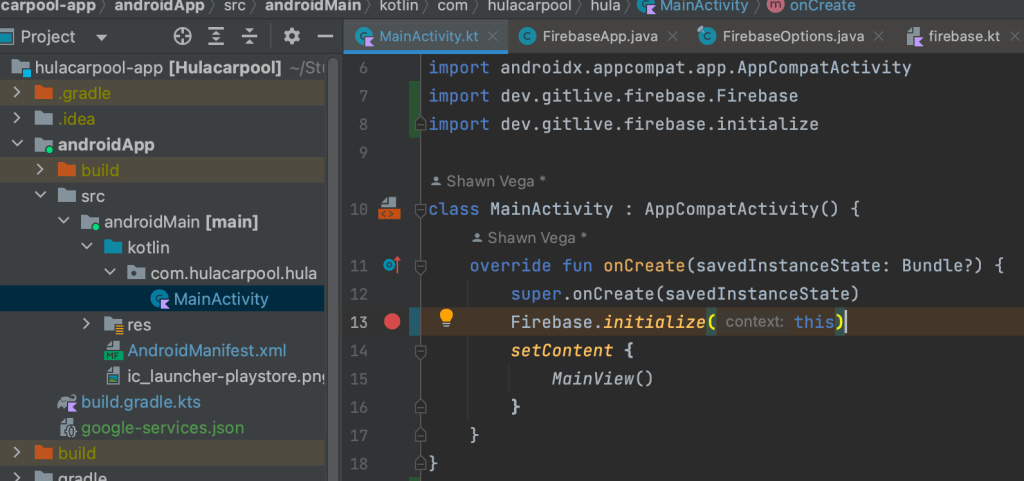The height and width of the screenshot is (481, 1024).
Task: Fold the MainActivity class at line 10
Action: 420,210
